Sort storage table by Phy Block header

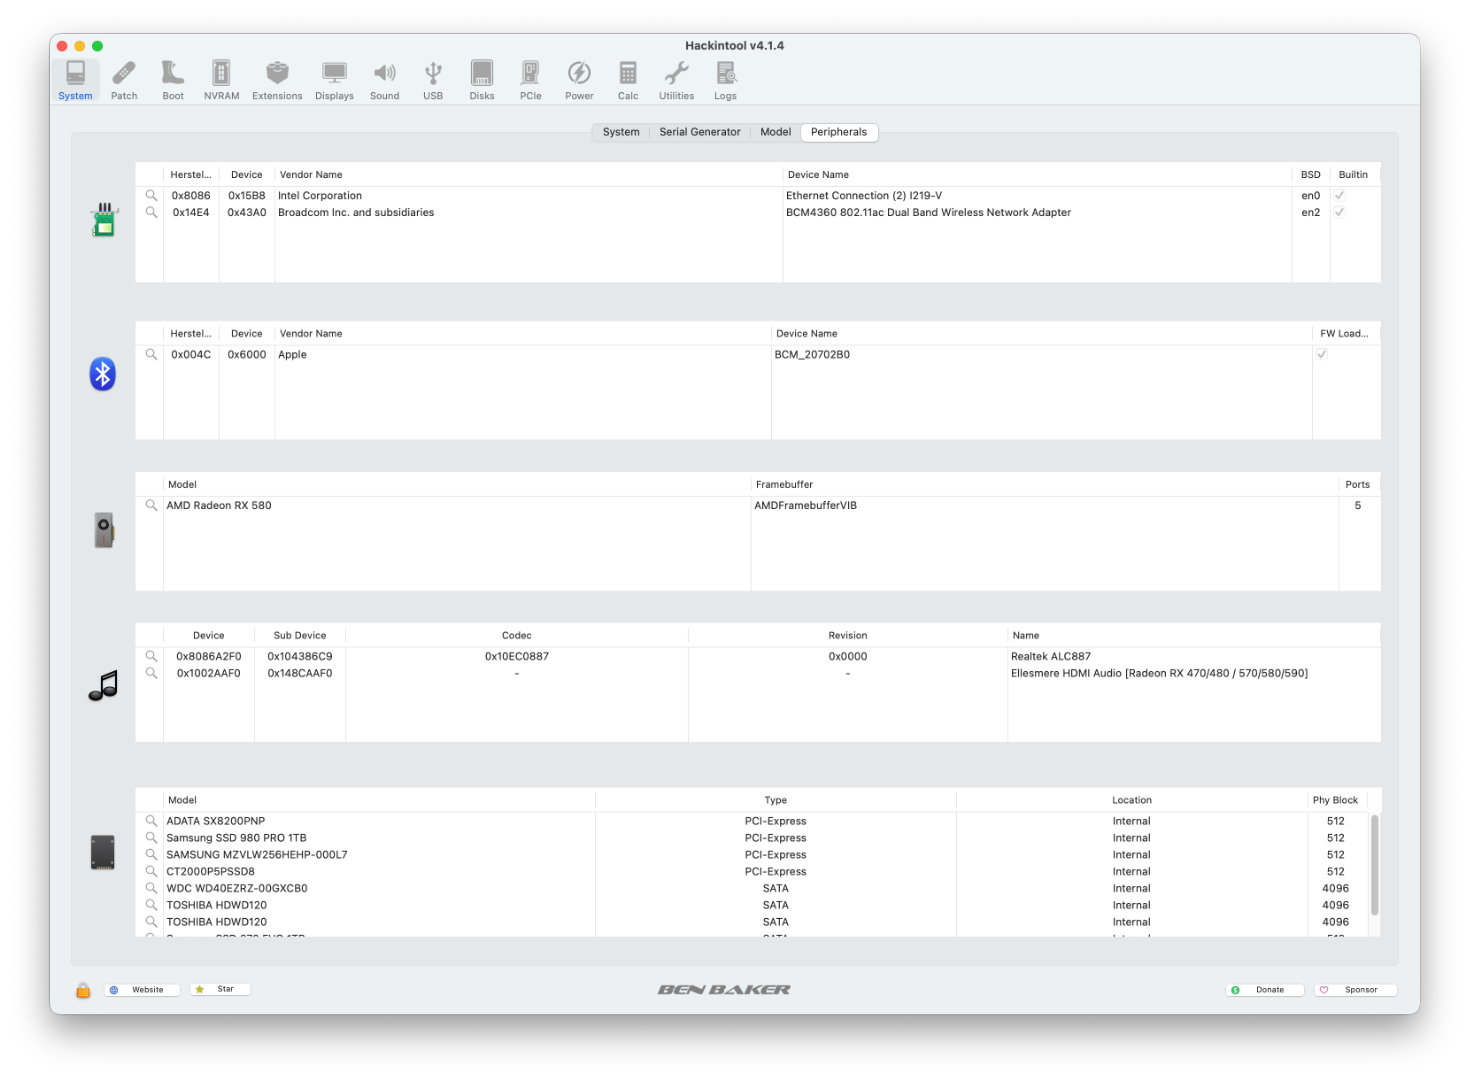pos(1336,800)
